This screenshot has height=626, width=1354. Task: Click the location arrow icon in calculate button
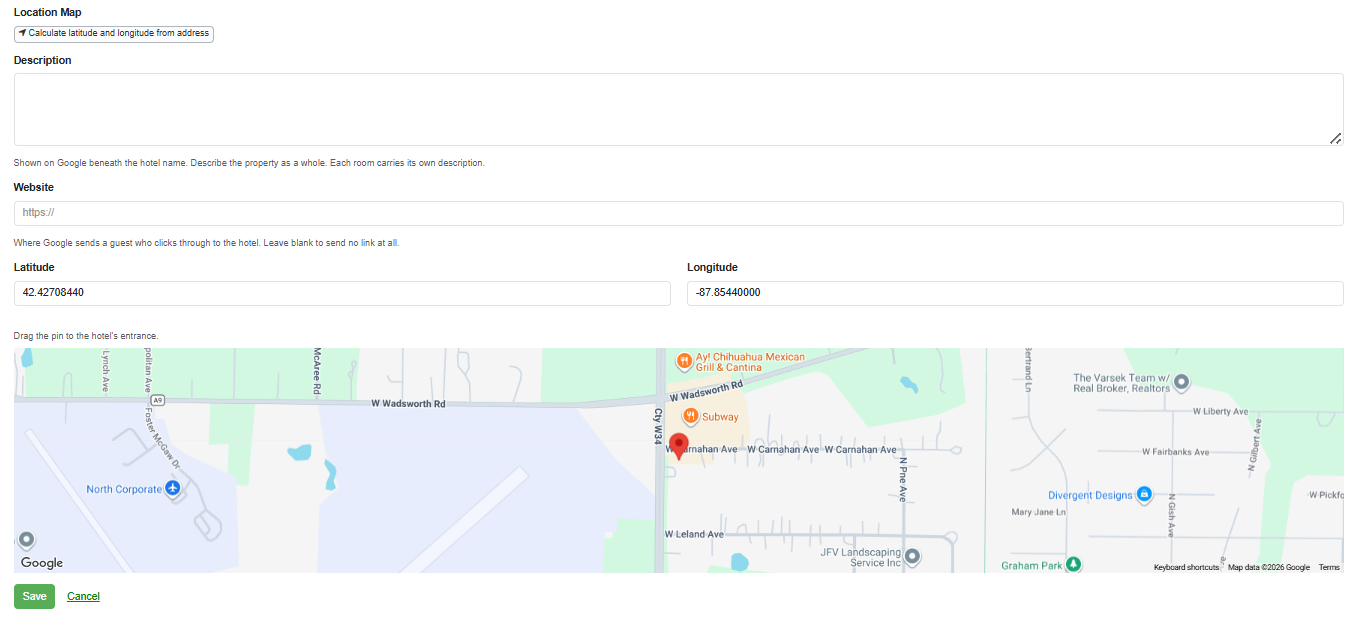pyautogui.click(x=22, y=33)
